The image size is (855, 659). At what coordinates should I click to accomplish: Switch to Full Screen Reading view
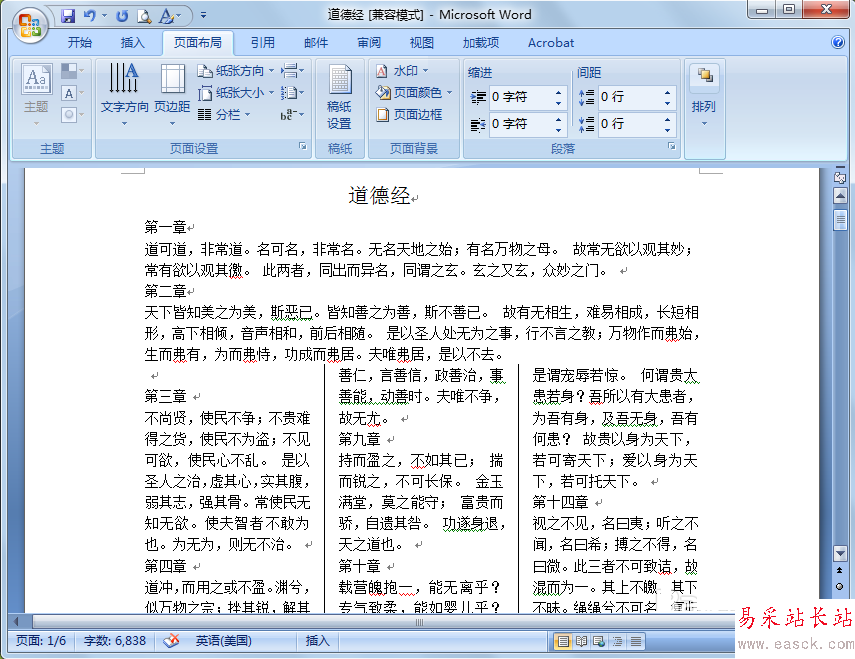[x=581, y=642]
